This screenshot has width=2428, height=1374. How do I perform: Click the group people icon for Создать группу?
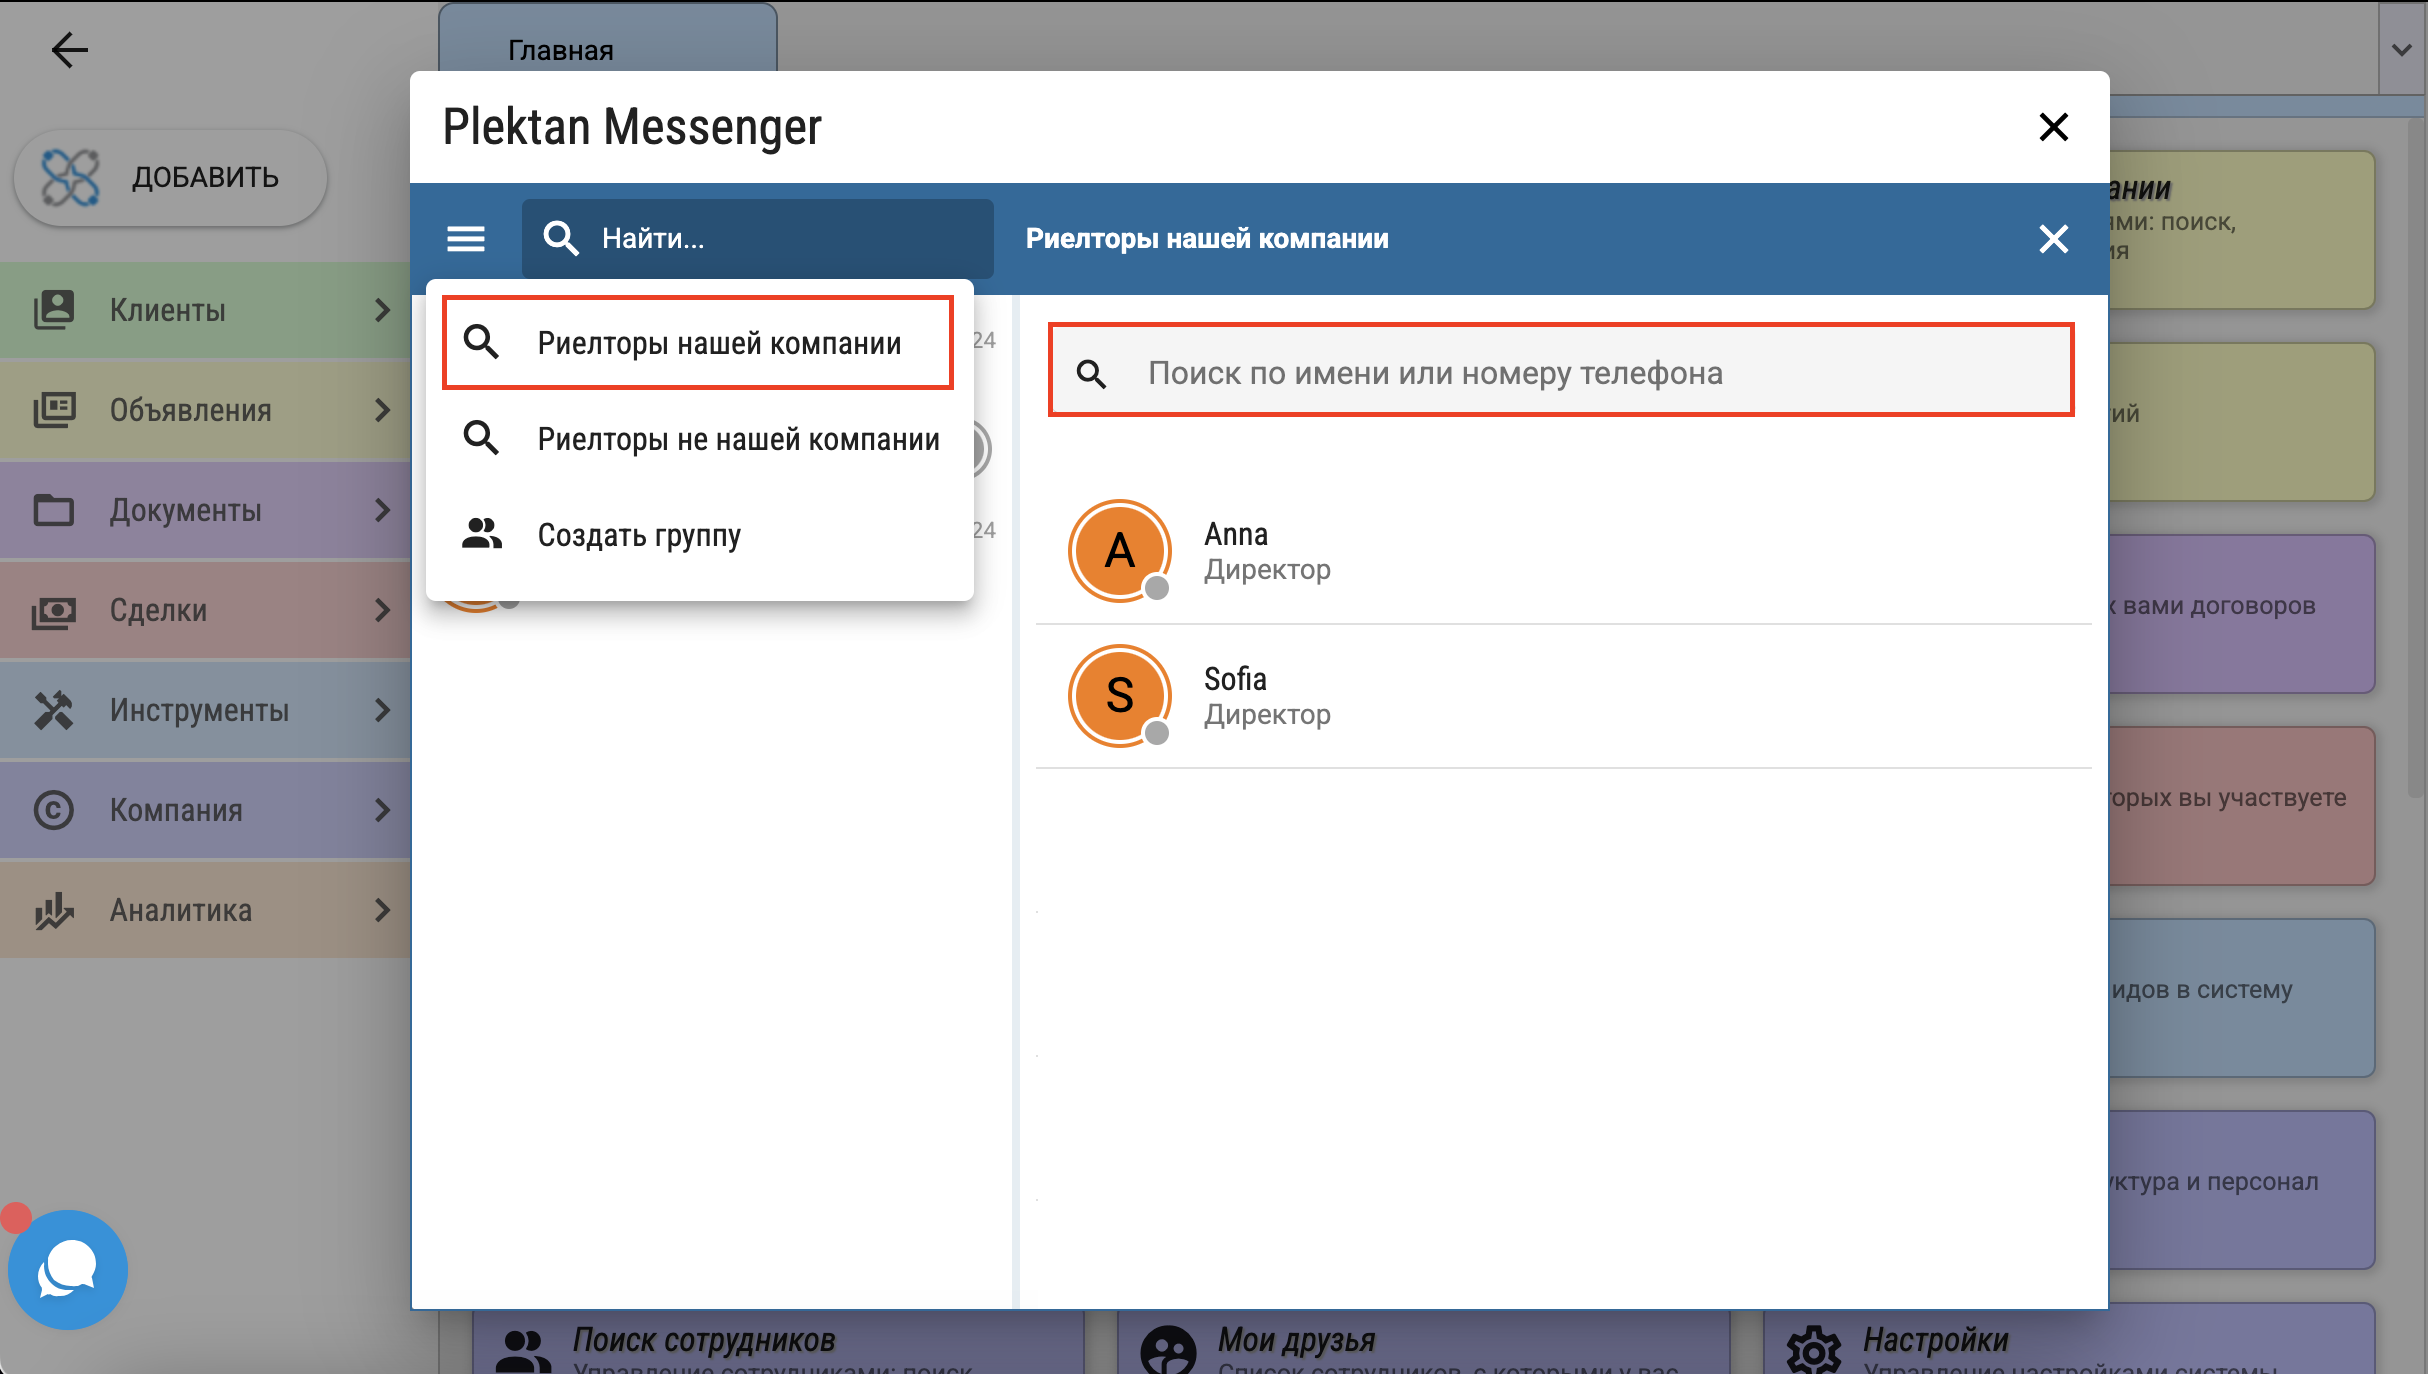[x=481, y=534]
